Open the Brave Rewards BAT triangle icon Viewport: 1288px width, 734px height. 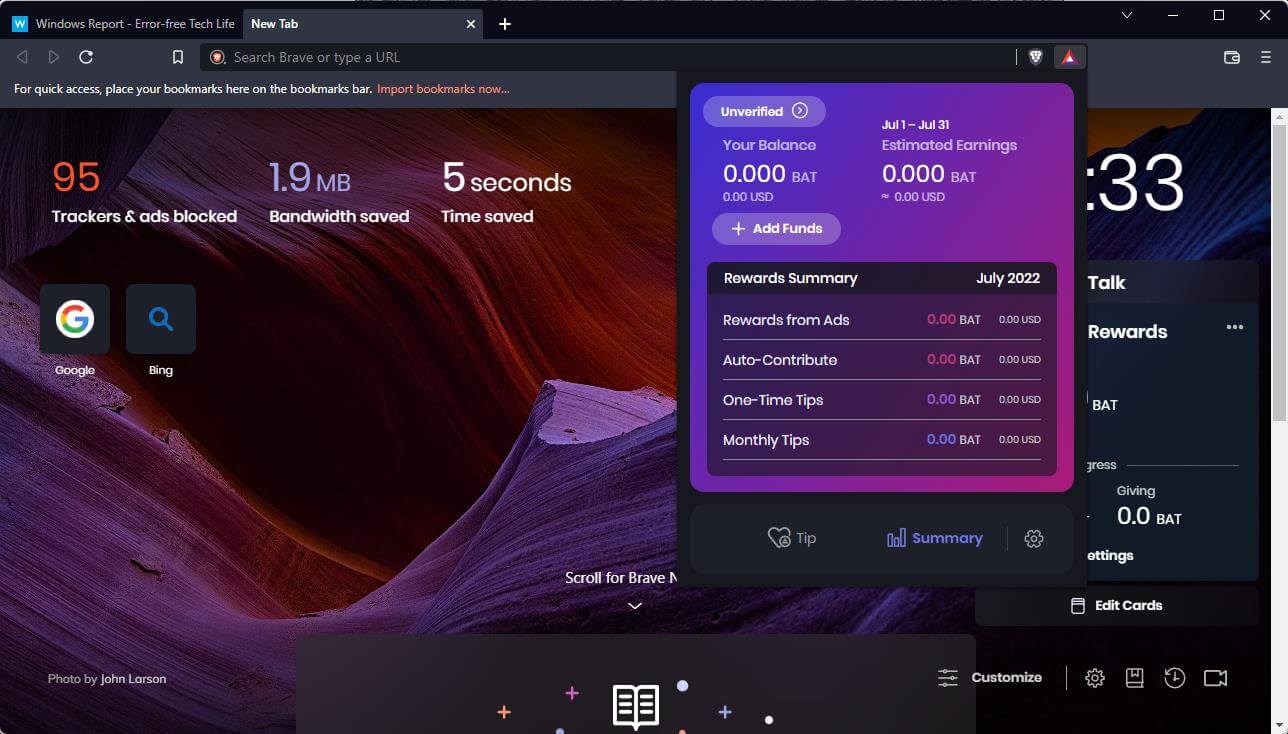[x=1069, y=57]
